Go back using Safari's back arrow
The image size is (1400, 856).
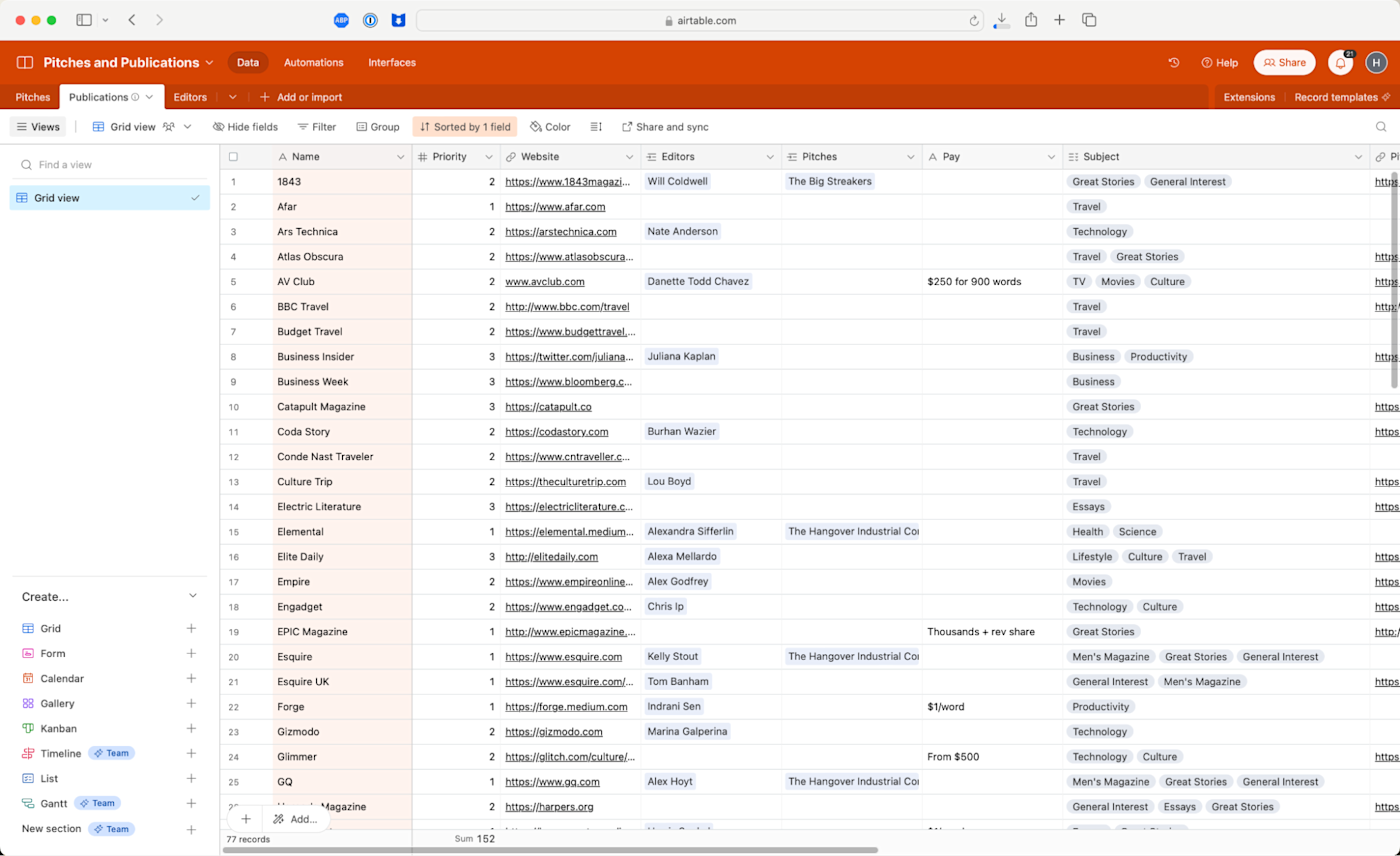coord(133,20)
